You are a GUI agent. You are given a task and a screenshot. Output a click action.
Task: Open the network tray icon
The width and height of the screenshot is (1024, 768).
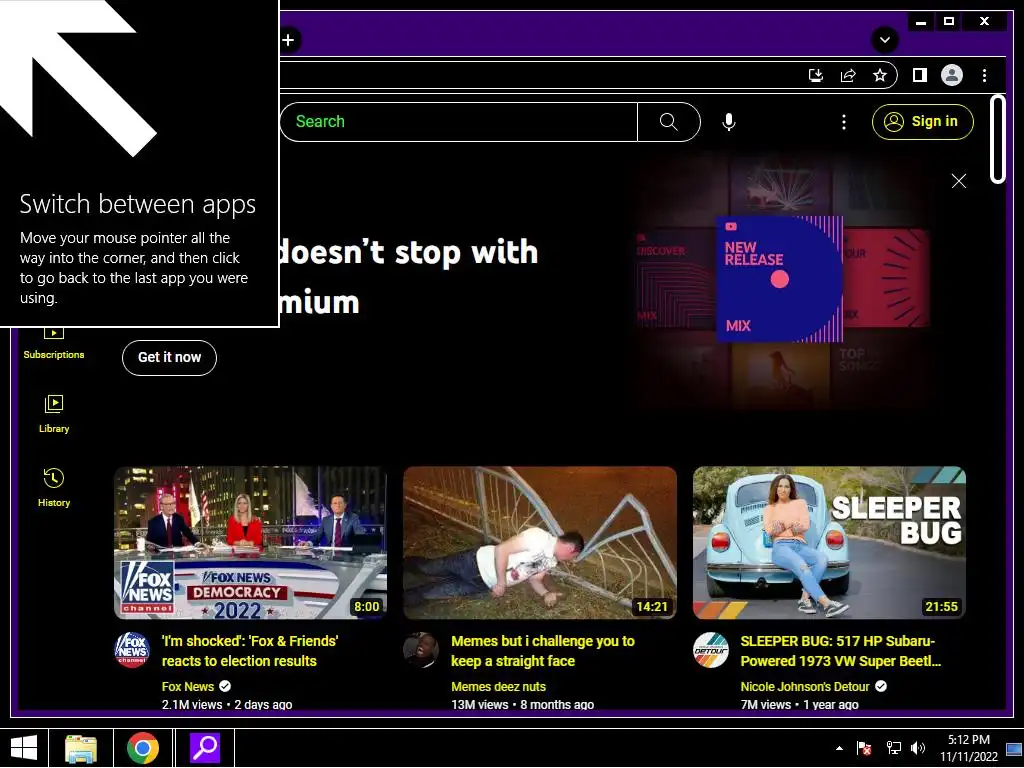point(893,748)
